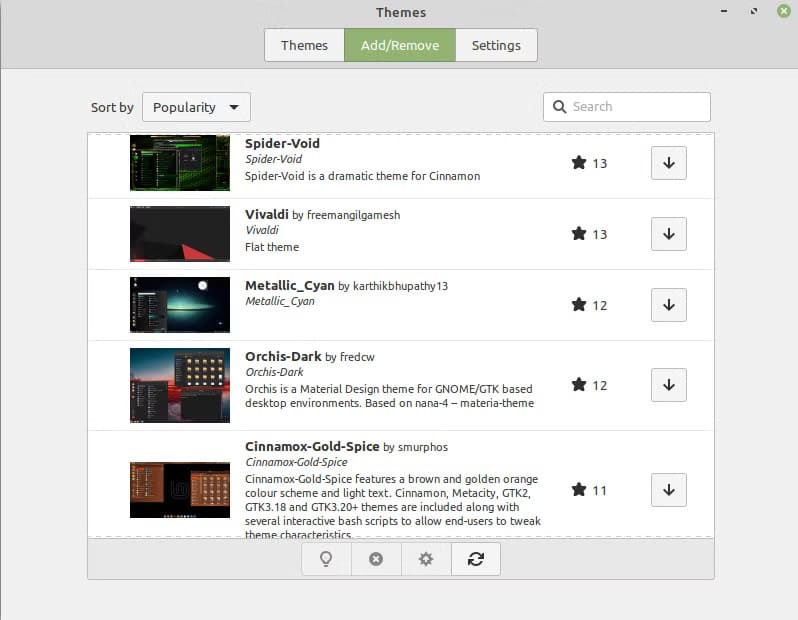Open the Cinnamox-Gold-Spice preview thumbnail
The image size is (798, 620).
point(180,490)
